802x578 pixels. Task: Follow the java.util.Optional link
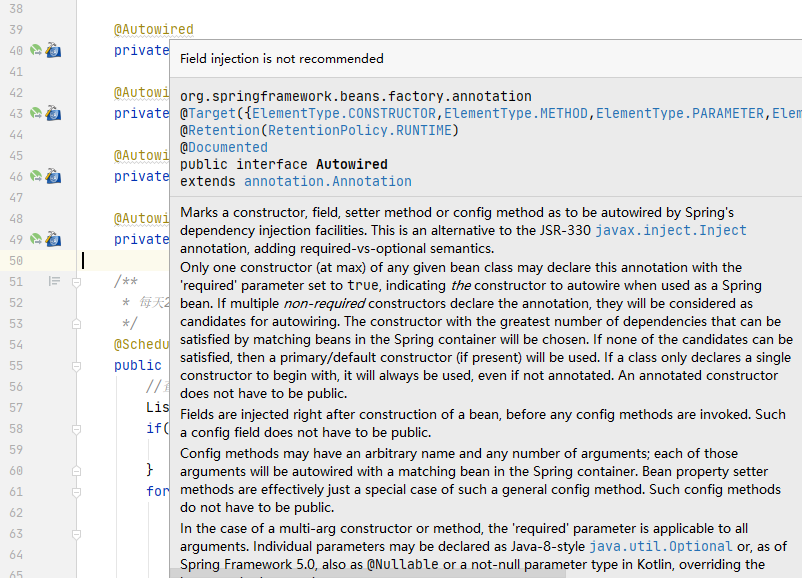click(661, 547)
